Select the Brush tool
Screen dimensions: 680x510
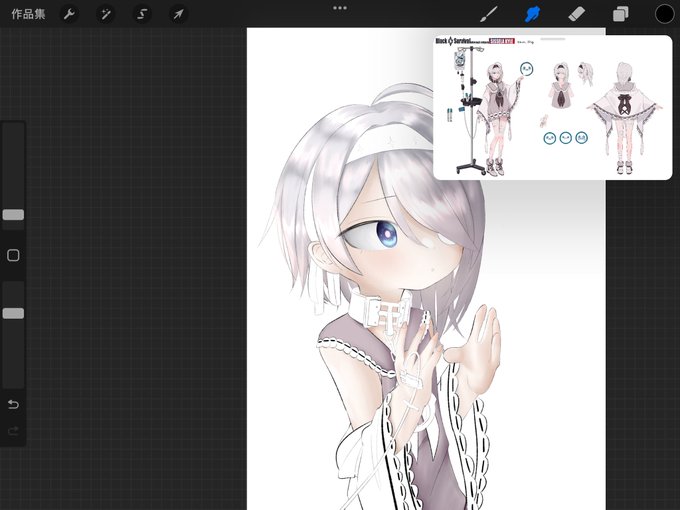tap(489, 14)
